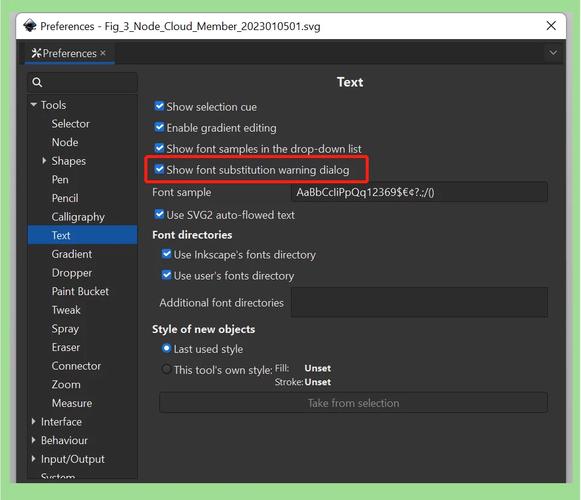Click the search magnifier icon

pos(37,82)
